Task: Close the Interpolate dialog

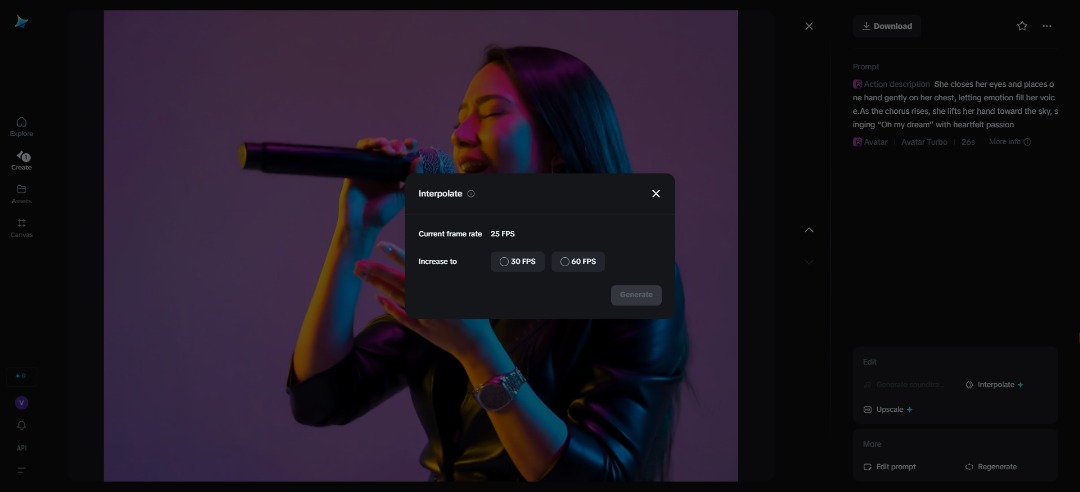Action: (656, 194)
